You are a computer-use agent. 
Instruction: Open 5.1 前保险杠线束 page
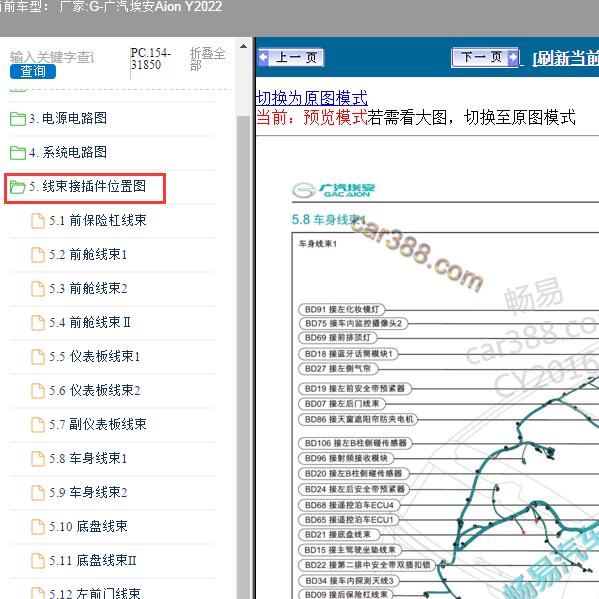[x=98, y=220]
